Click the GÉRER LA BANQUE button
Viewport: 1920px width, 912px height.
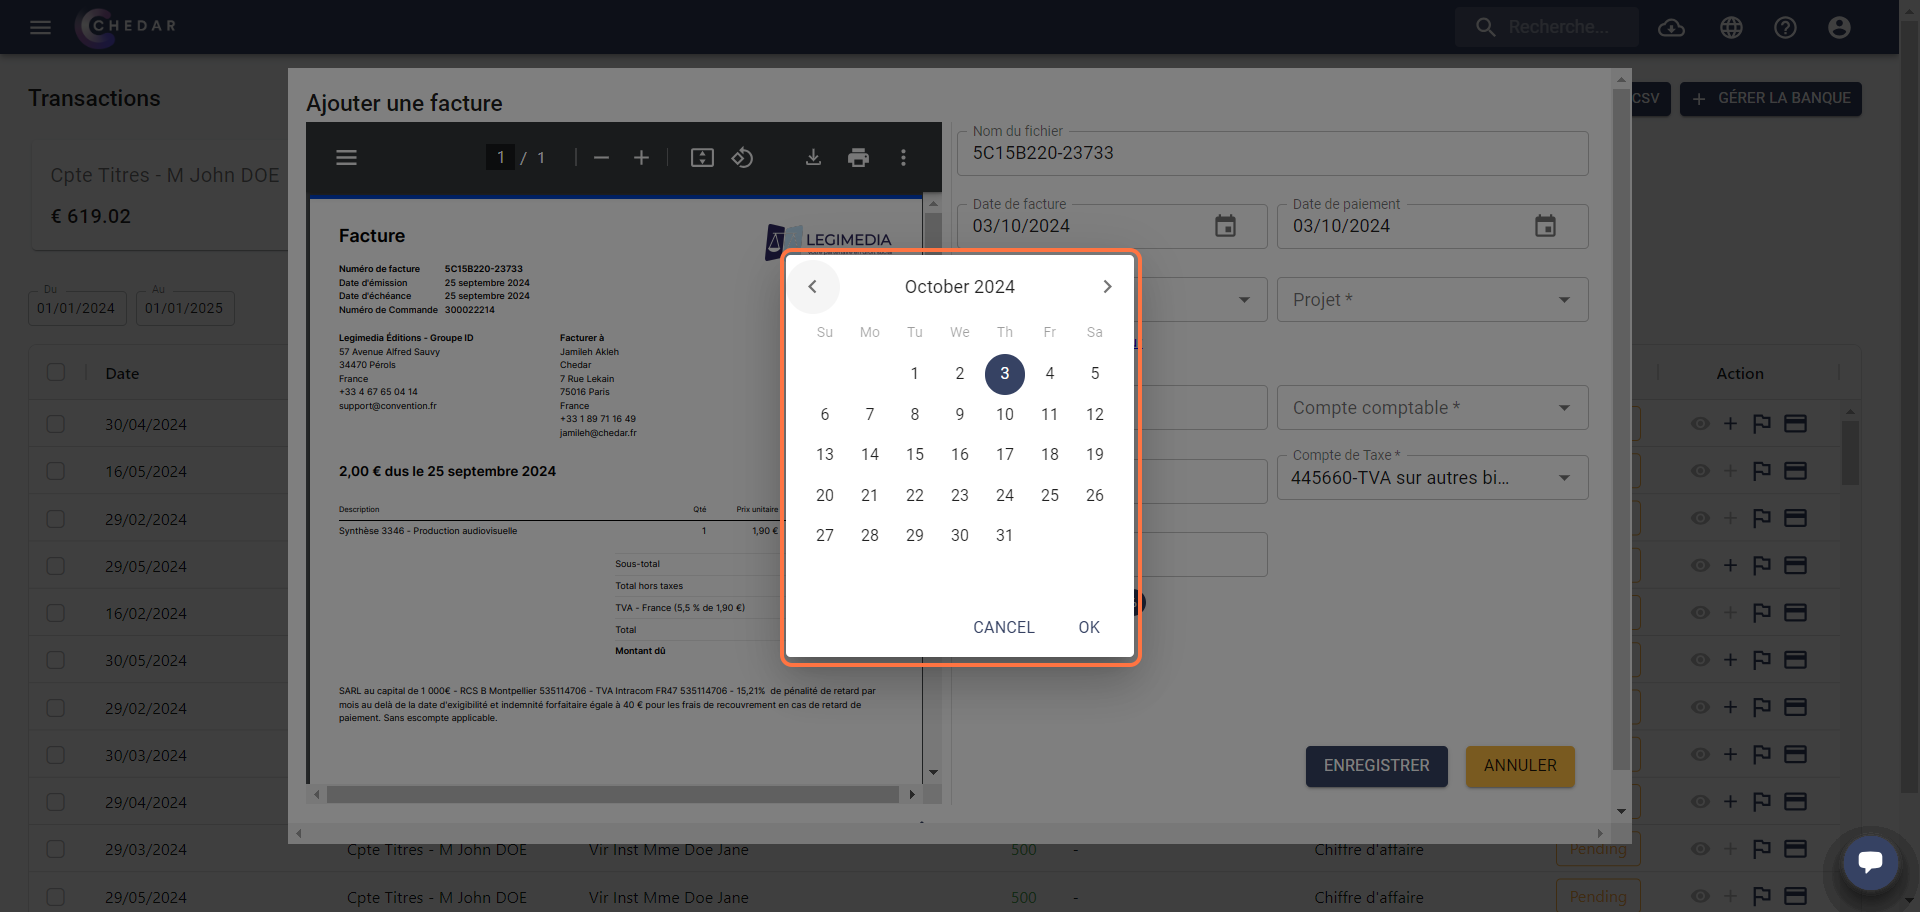1770,98
